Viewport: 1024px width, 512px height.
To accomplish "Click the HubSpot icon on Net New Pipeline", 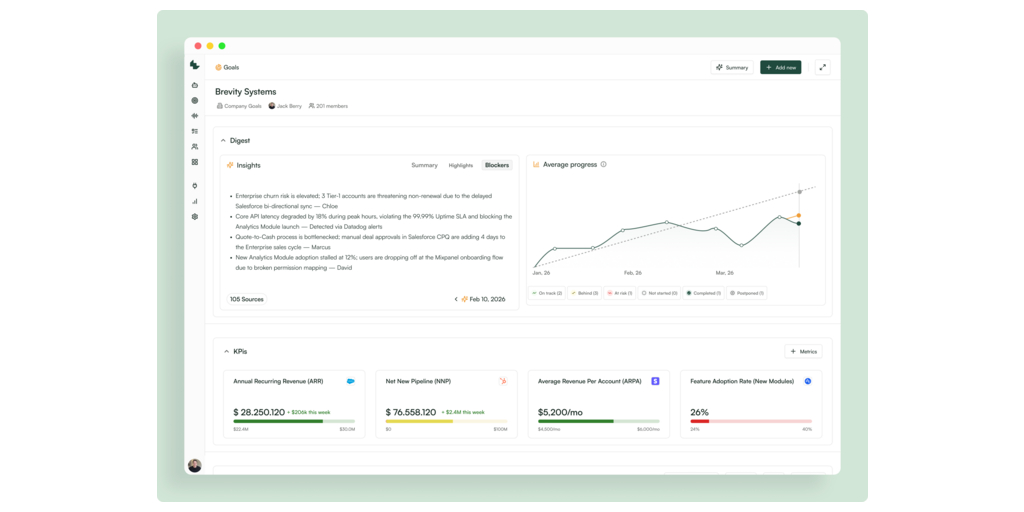I will (x=503, y=381).
